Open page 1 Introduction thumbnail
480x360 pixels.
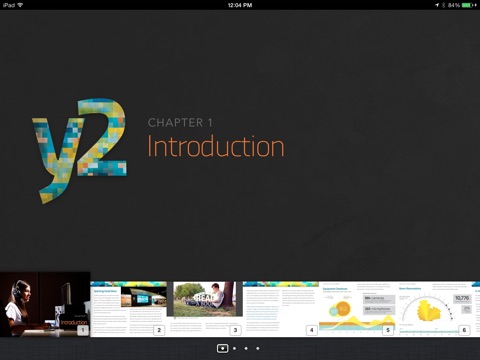(x=45, y=304)
